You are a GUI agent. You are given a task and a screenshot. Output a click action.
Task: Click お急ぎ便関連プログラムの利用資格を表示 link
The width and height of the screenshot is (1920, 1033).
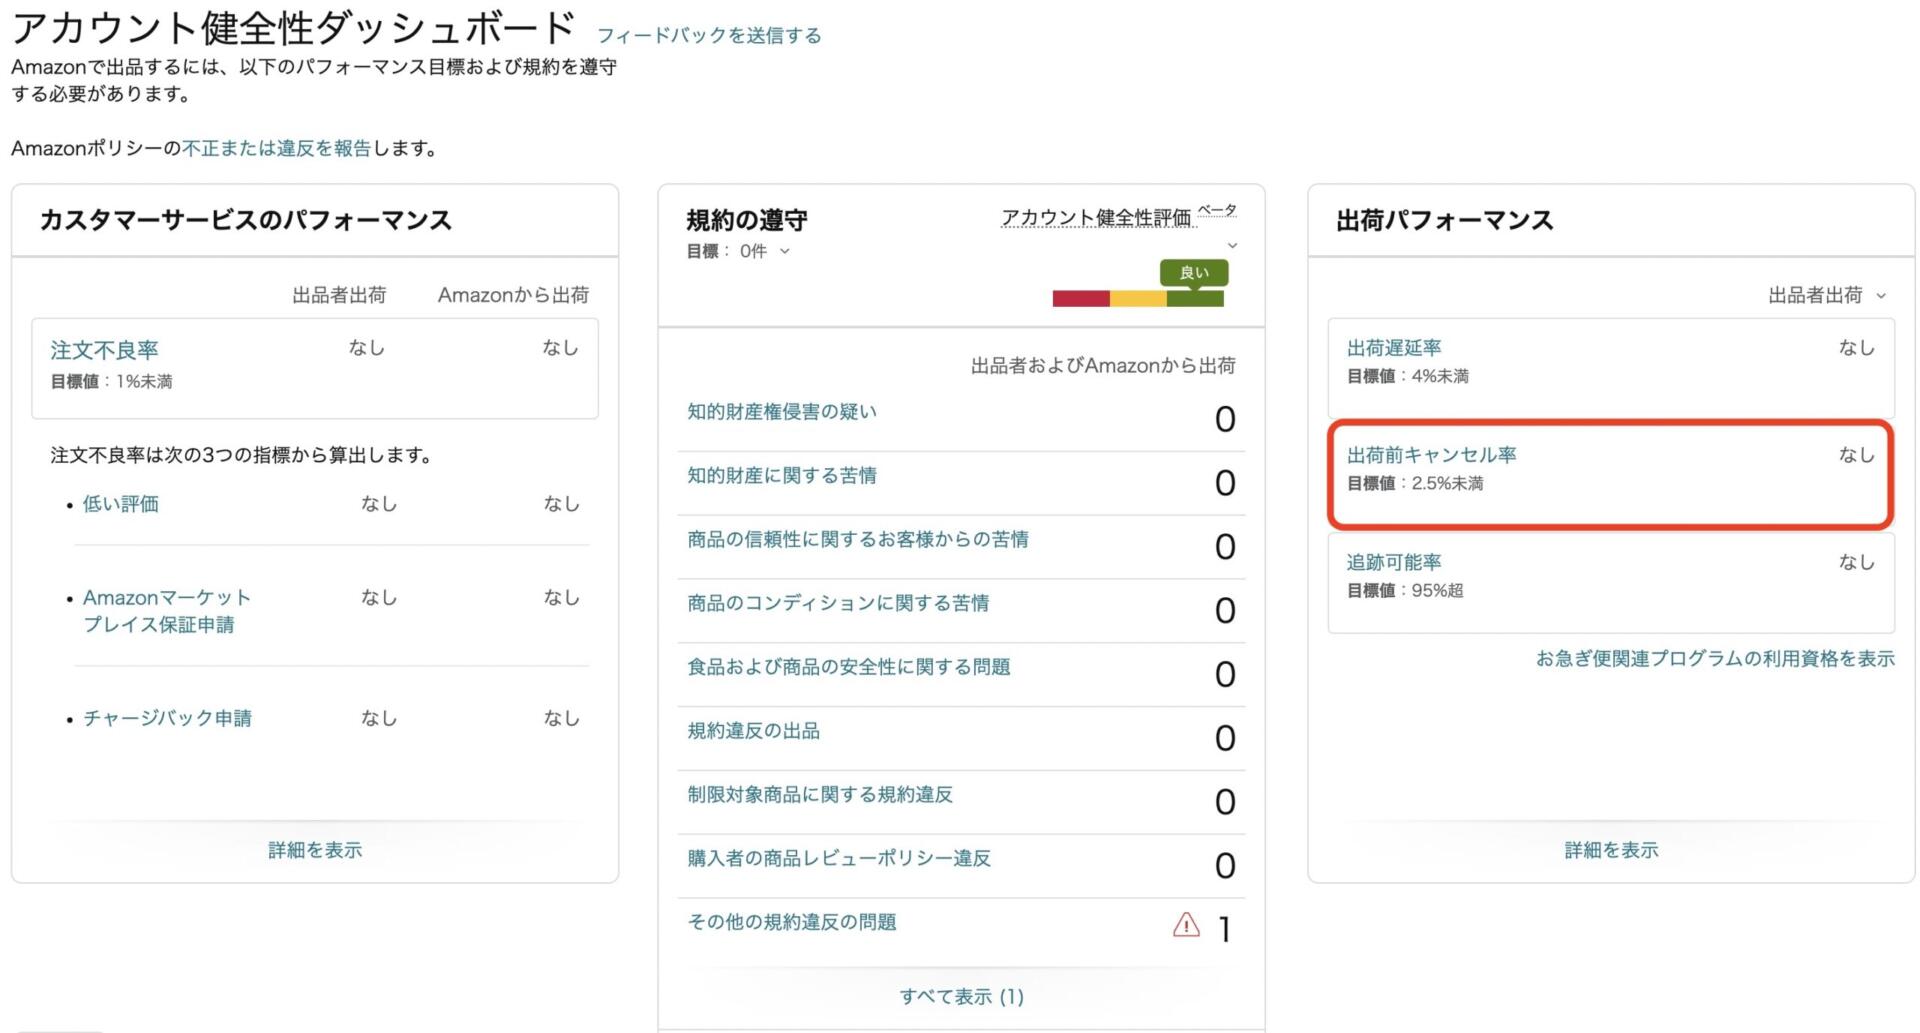click(x=1715, y=659)
